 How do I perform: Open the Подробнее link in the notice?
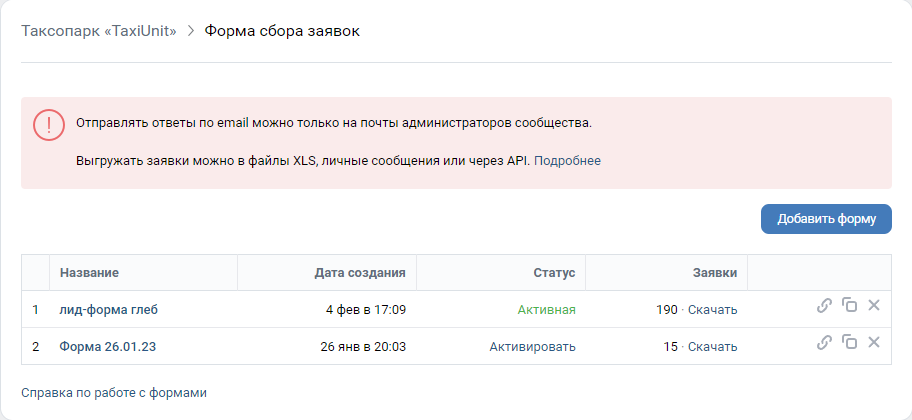[x=567, y=161]
